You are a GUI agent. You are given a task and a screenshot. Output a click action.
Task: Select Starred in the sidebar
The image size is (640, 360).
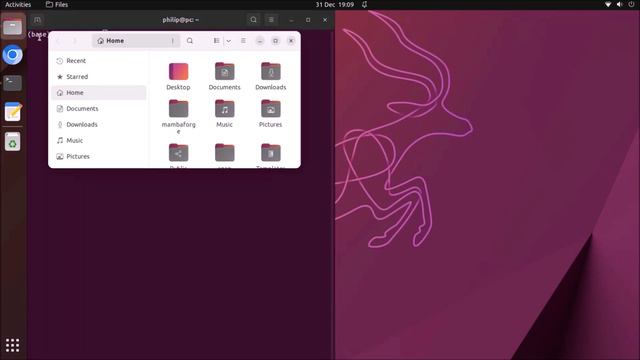99,77
